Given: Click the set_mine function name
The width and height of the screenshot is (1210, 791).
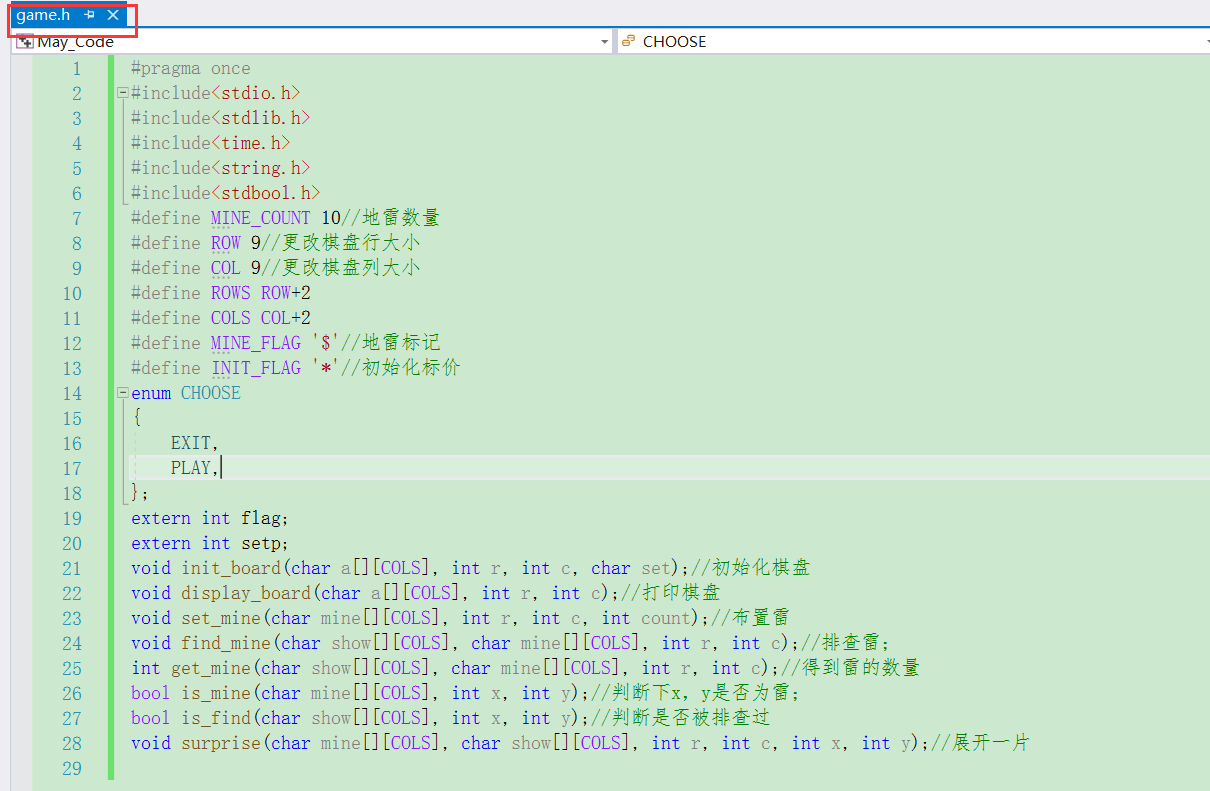Looking at the screenshot, I should tap(221, 618).
